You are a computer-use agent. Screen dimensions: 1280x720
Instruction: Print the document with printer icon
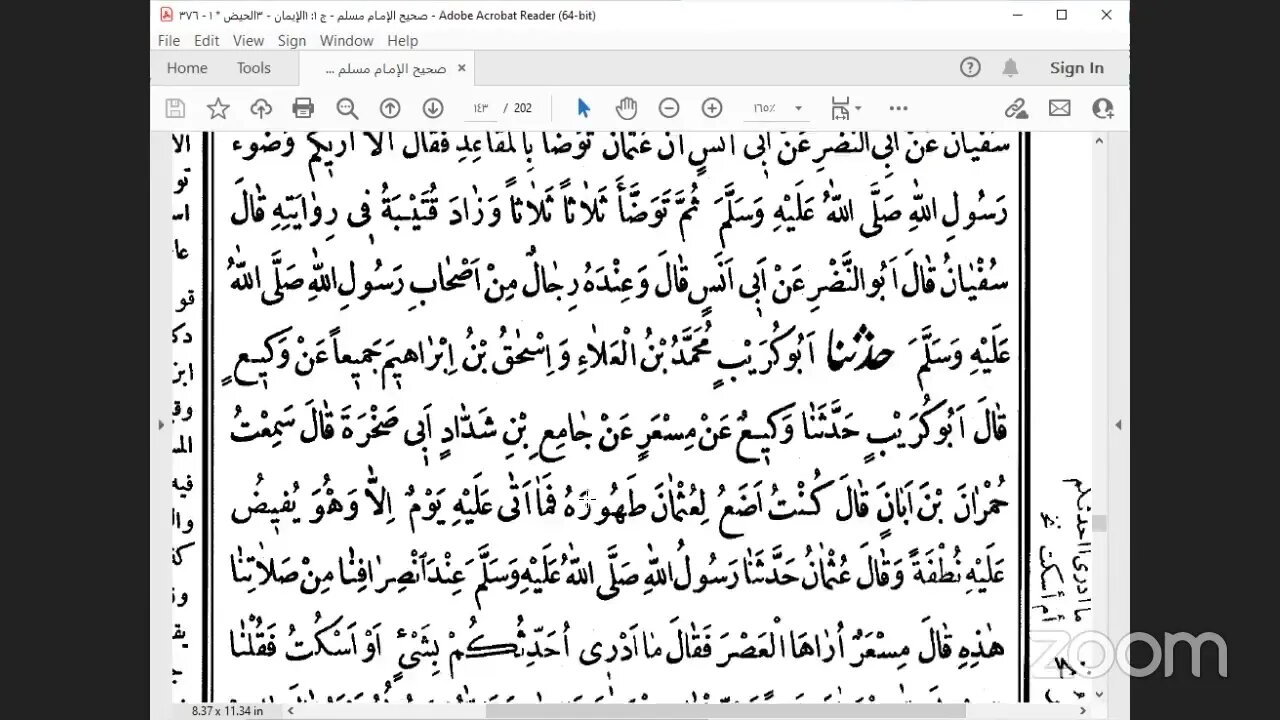304,108
